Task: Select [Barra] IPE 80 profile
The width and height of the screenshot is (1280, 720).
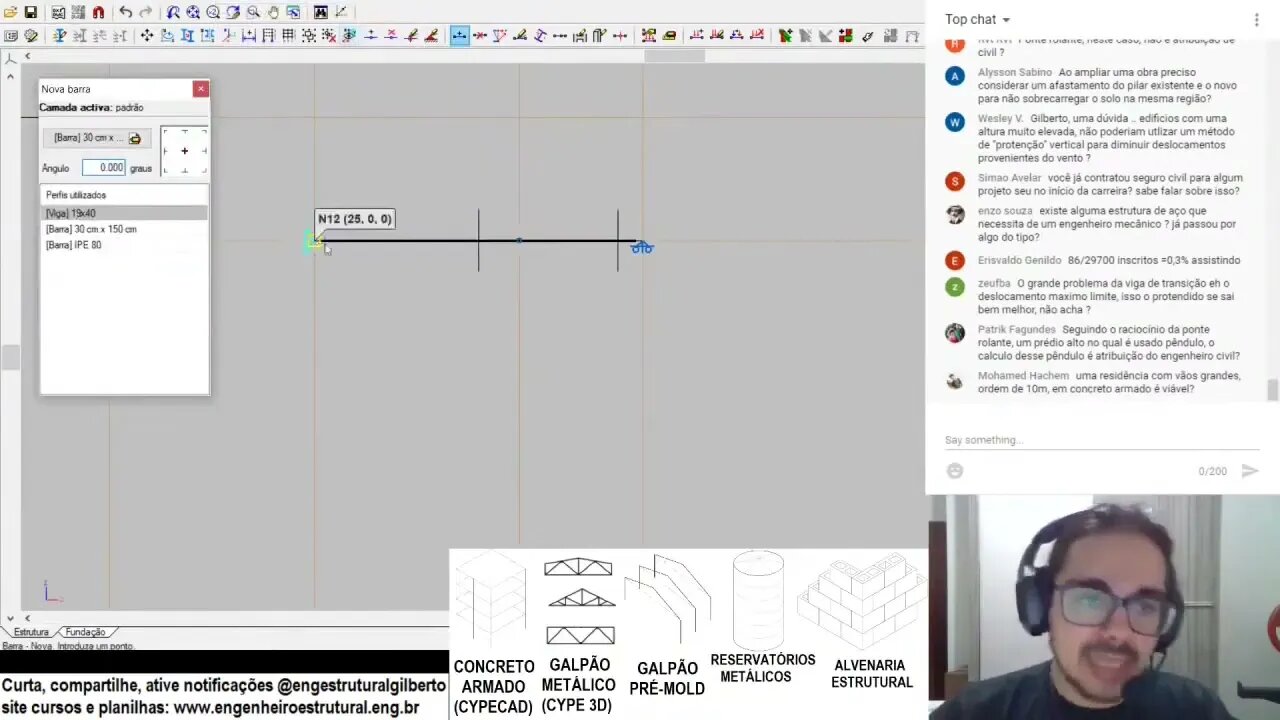Action: pos(124,245)
